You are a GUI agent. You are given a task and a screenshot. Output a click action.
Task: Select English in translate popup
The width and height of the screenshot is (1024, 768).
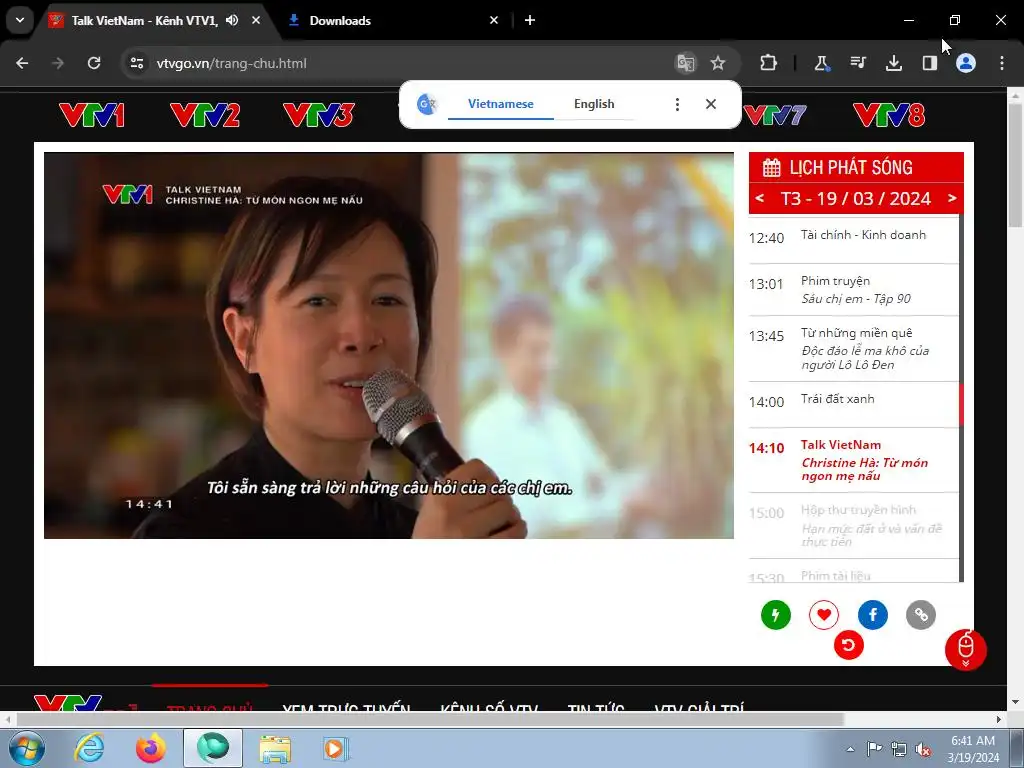pyautogui.click(x=594, y=104)
